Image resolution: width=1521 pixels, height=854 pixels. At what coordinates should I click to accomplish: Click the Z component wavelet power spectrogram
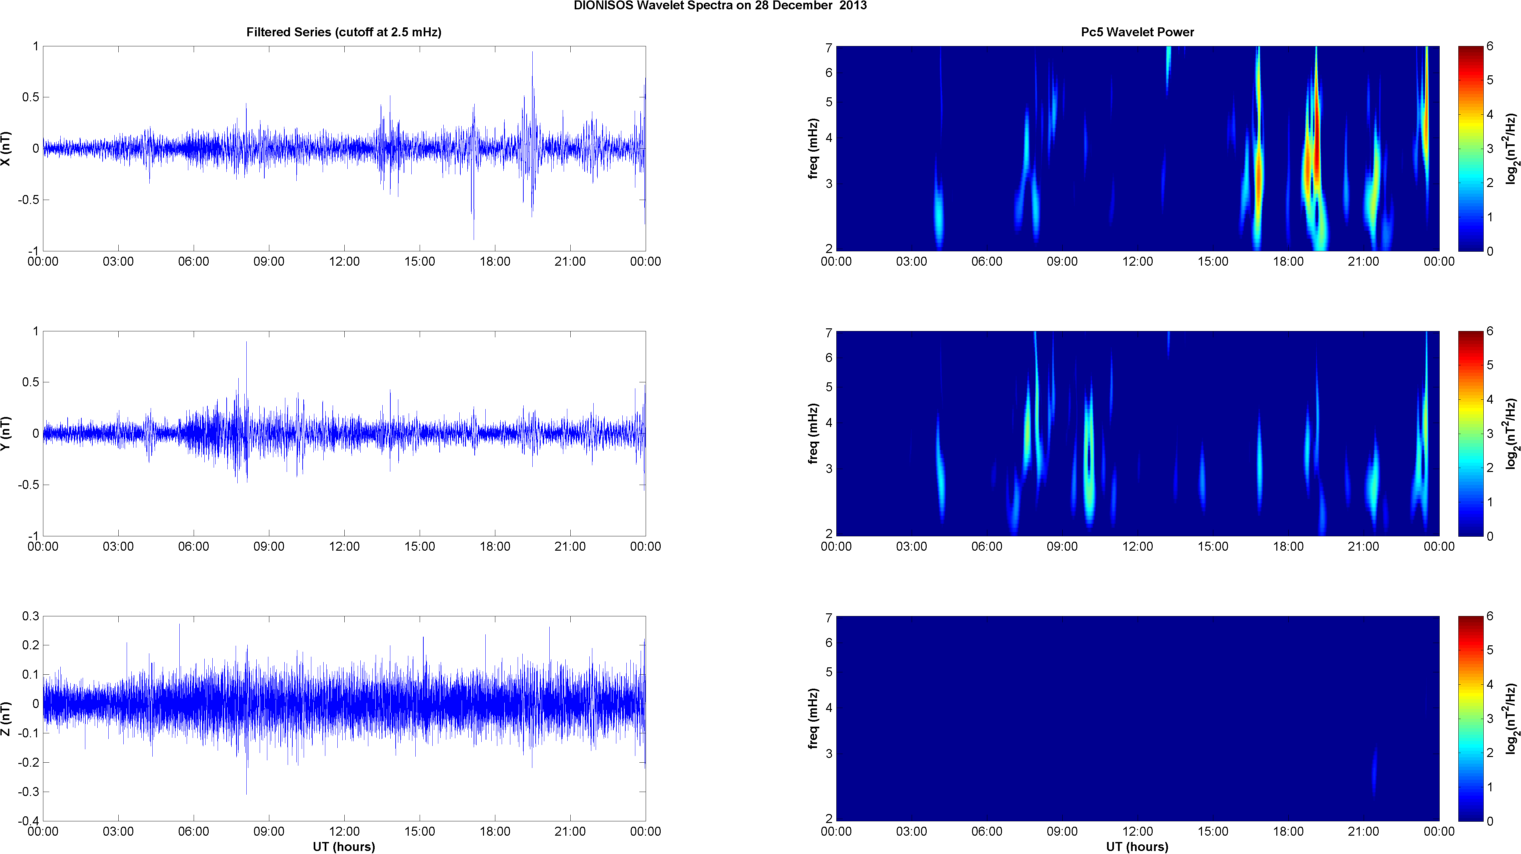(1137, 719)
